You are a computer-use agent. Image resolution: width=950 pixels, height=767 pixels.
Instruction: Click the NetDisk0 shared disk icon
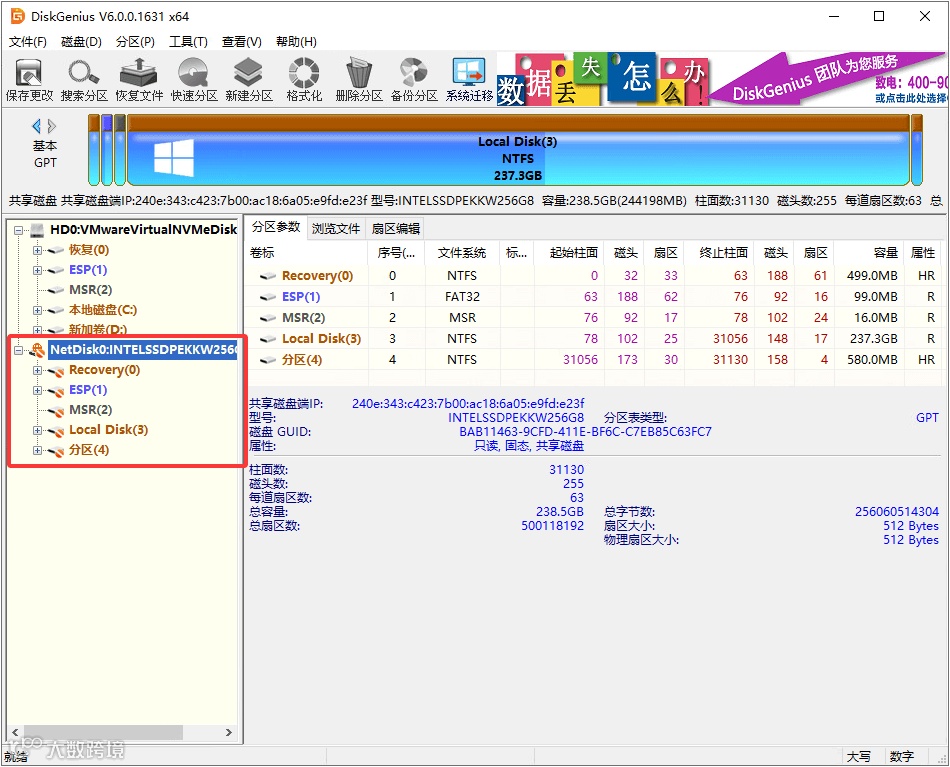[x=38, y=350]
